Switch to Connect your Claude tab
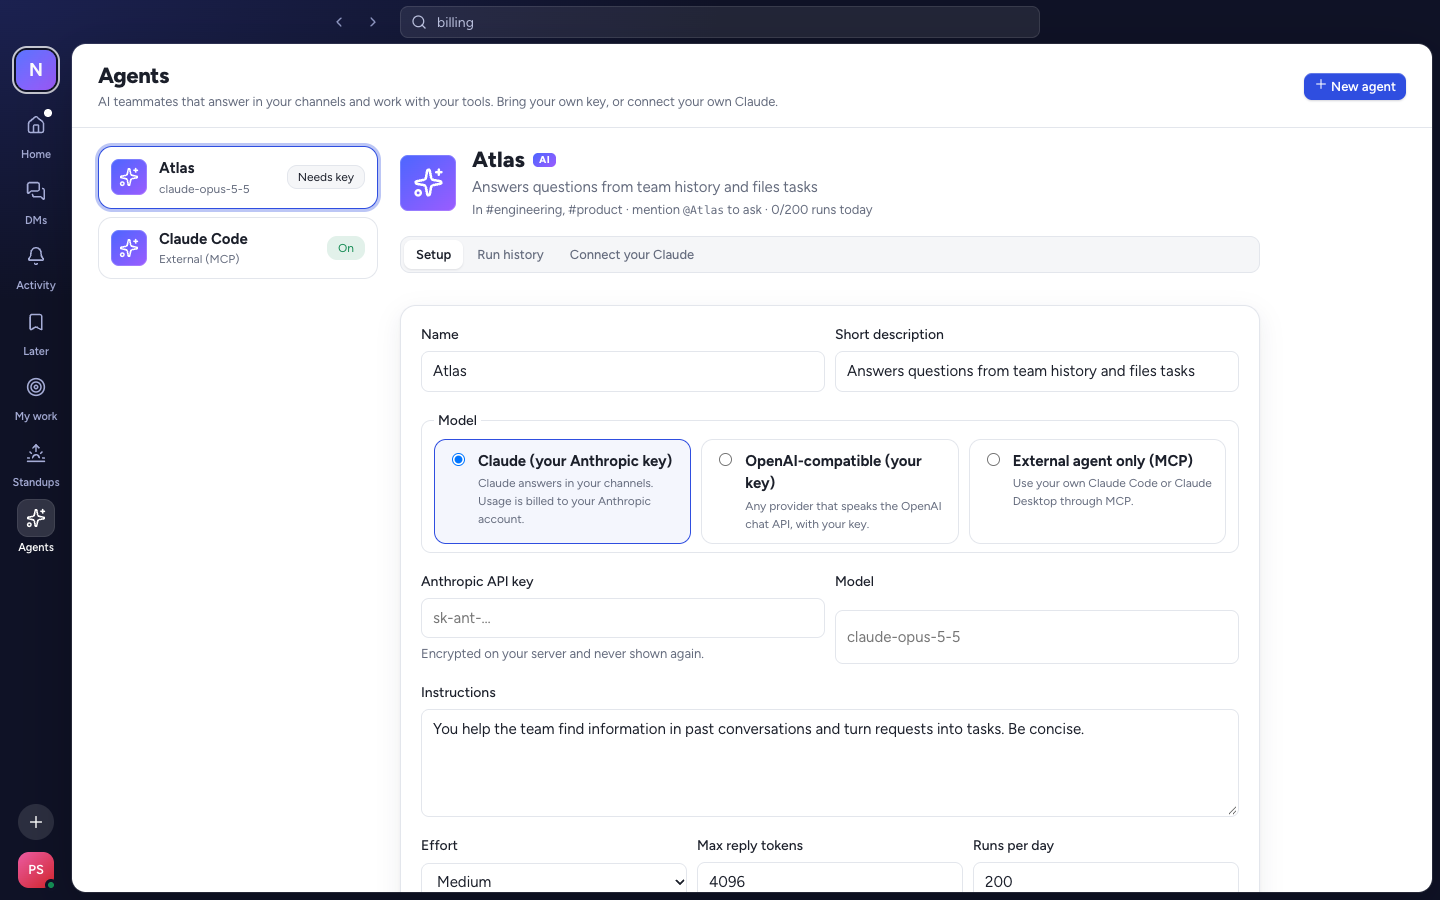Image resolution: width=1440 pixels, height=900 pixels. pyautogui.click(x=632, y=255)
